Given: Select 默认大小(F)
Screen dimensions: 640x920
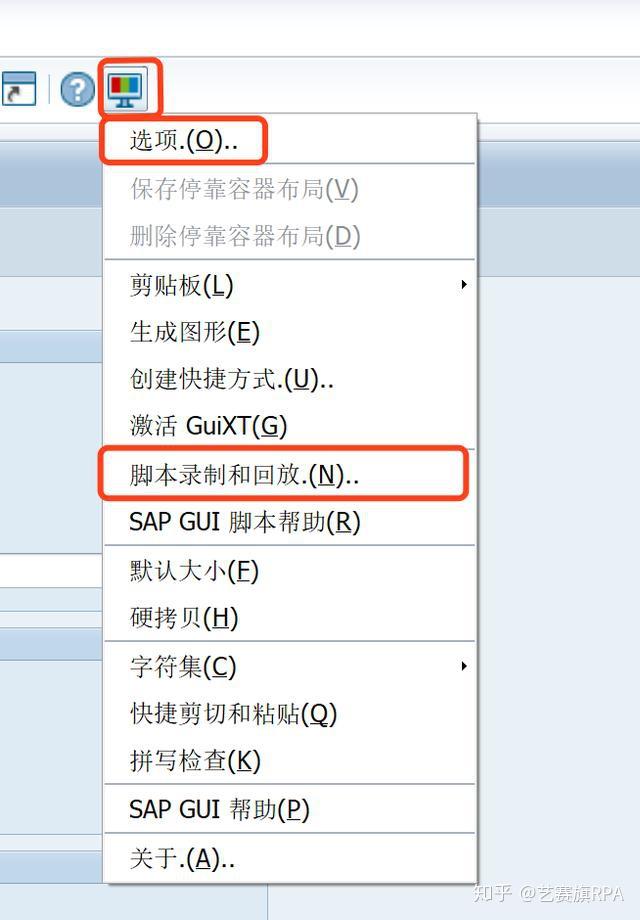Looking at the screenshot, I should tap(290, 570).
